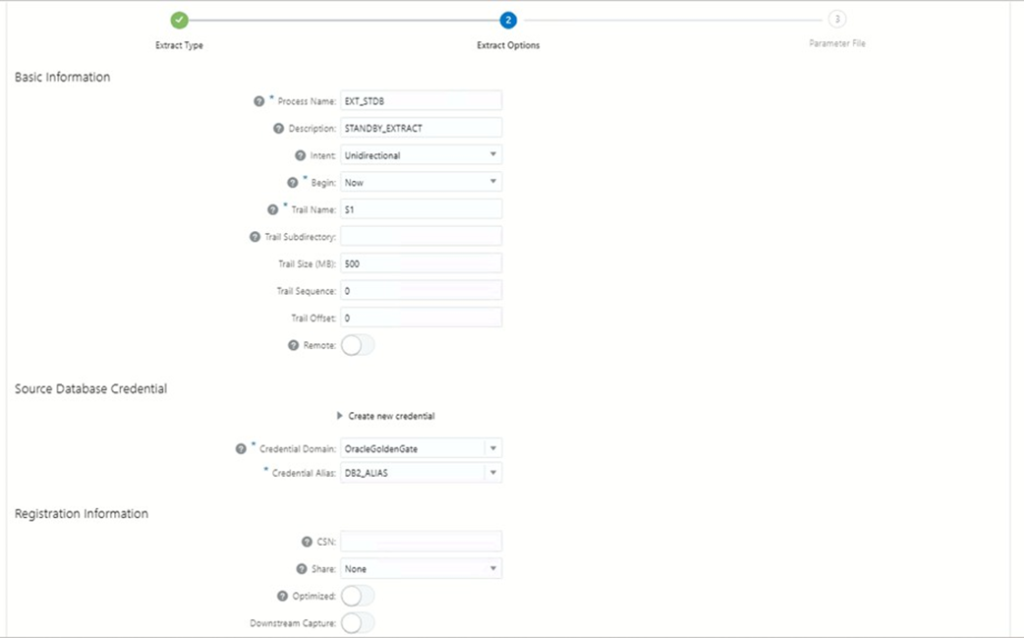Click the help icon beside Description
Viewport: 1024px width, 638px height.
click(279, 129)
